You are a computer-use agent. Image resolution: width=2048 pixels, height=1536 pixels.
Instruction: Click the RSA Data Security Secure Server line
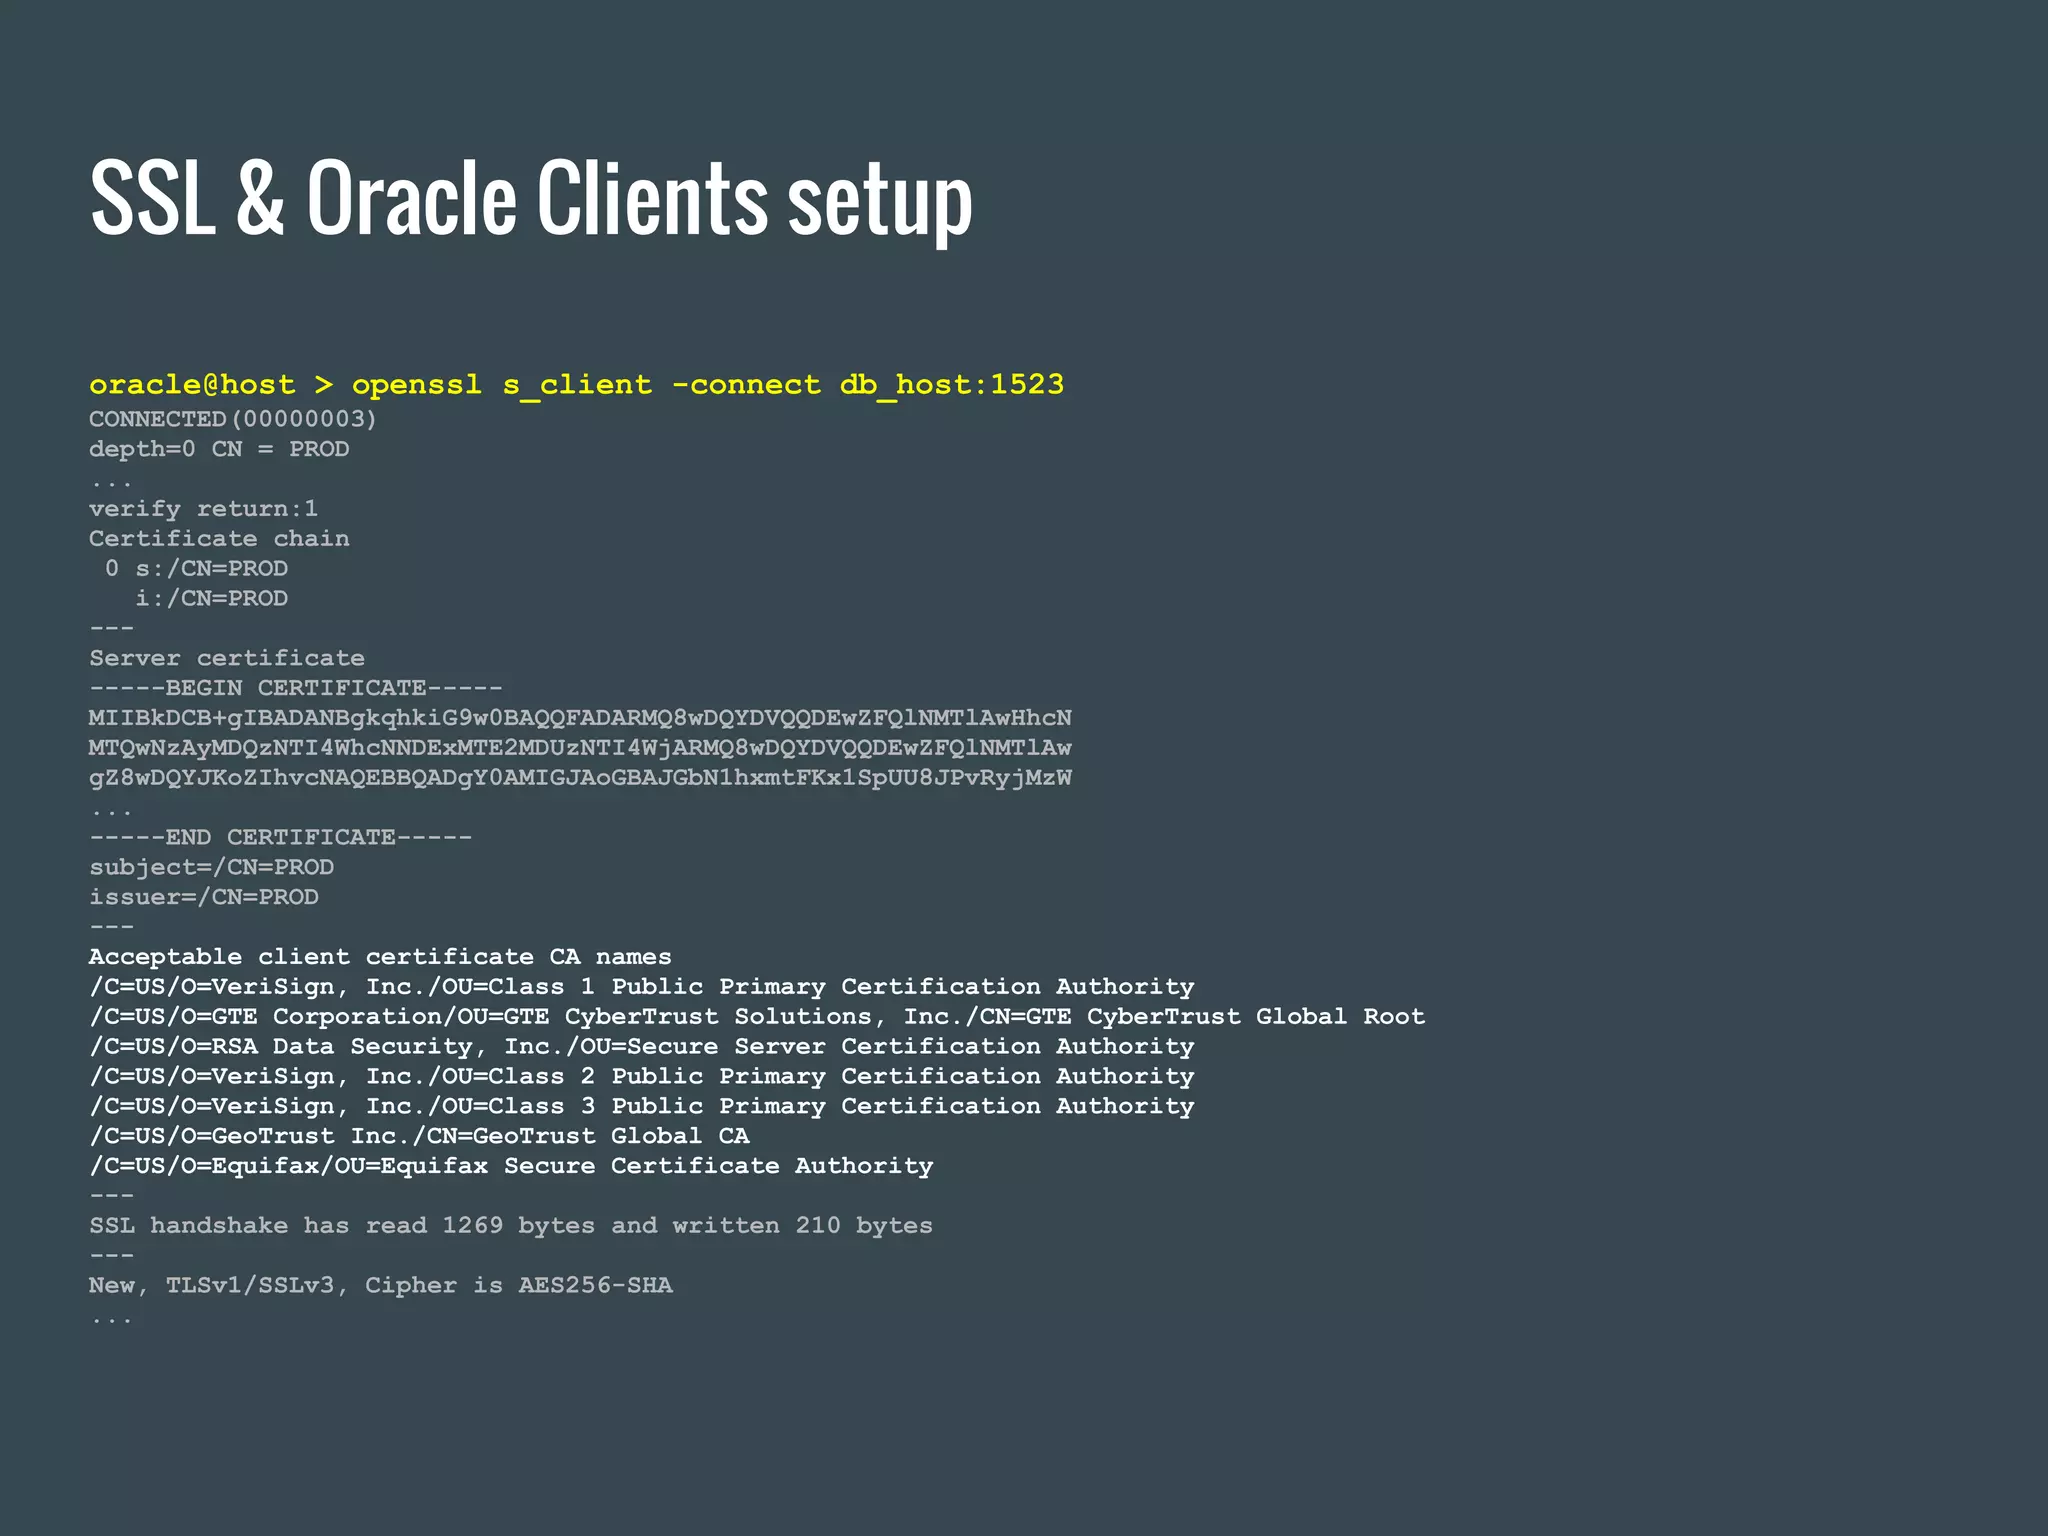642,1047
